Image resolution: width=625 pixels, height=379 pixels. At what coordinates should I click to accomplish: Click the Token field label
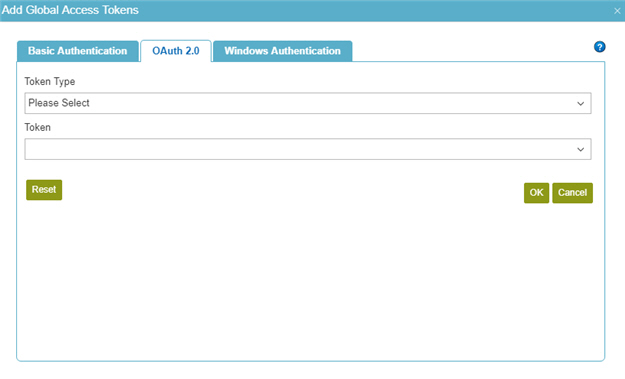coord(37,127)
